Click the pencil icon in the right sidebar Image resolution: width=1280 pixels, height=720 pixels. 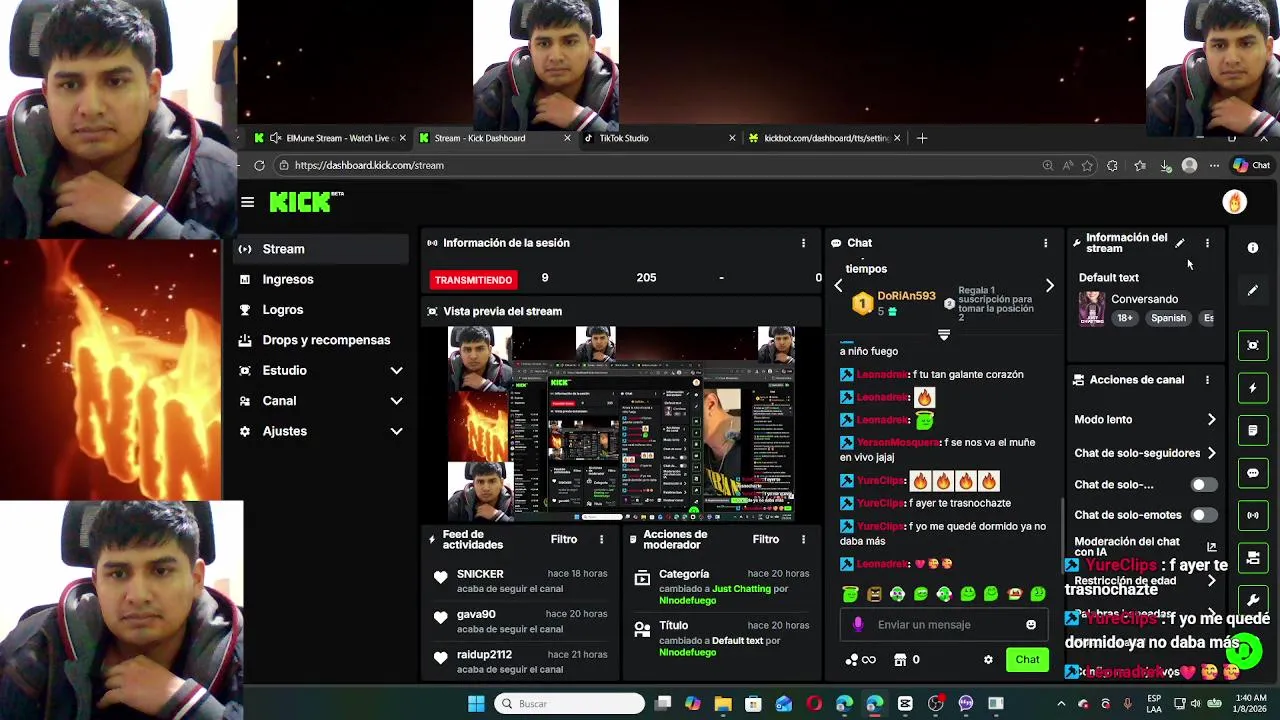coord(1253,290)
